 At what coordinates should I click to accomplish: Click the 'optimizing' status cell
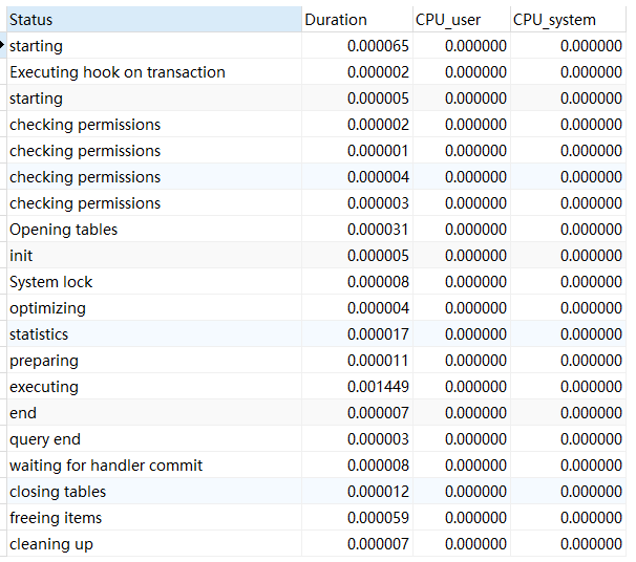tap(47, 308)
